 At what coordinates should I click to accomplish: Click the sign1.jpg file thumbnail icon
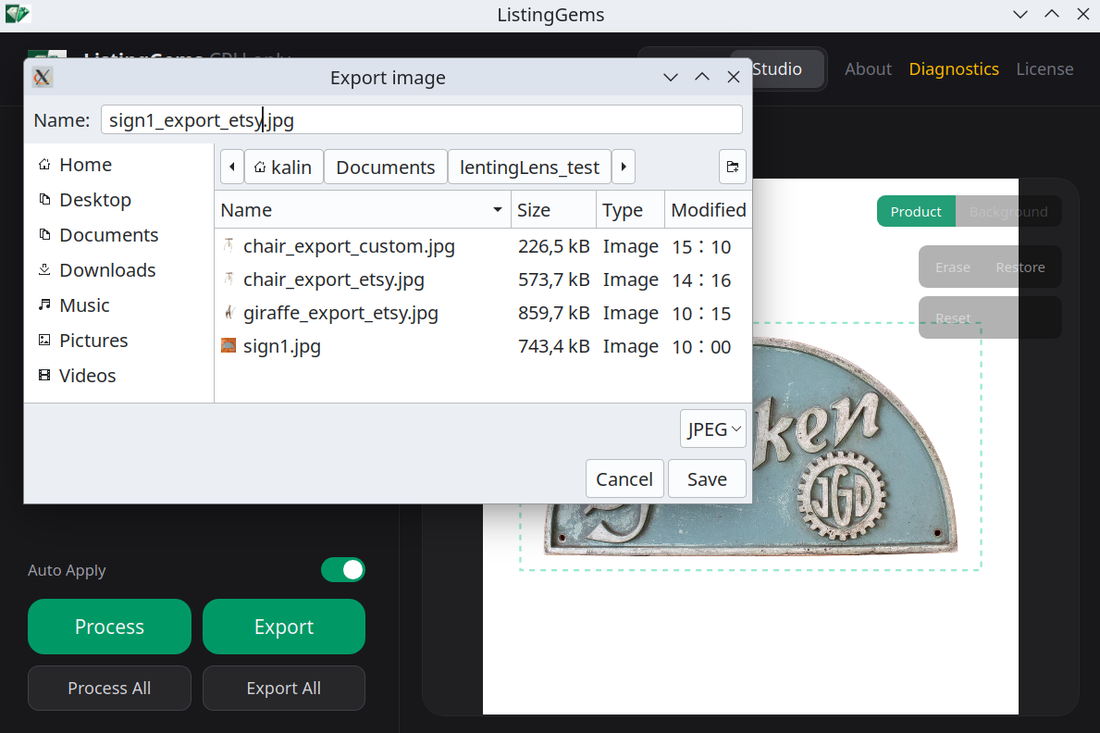229,346
